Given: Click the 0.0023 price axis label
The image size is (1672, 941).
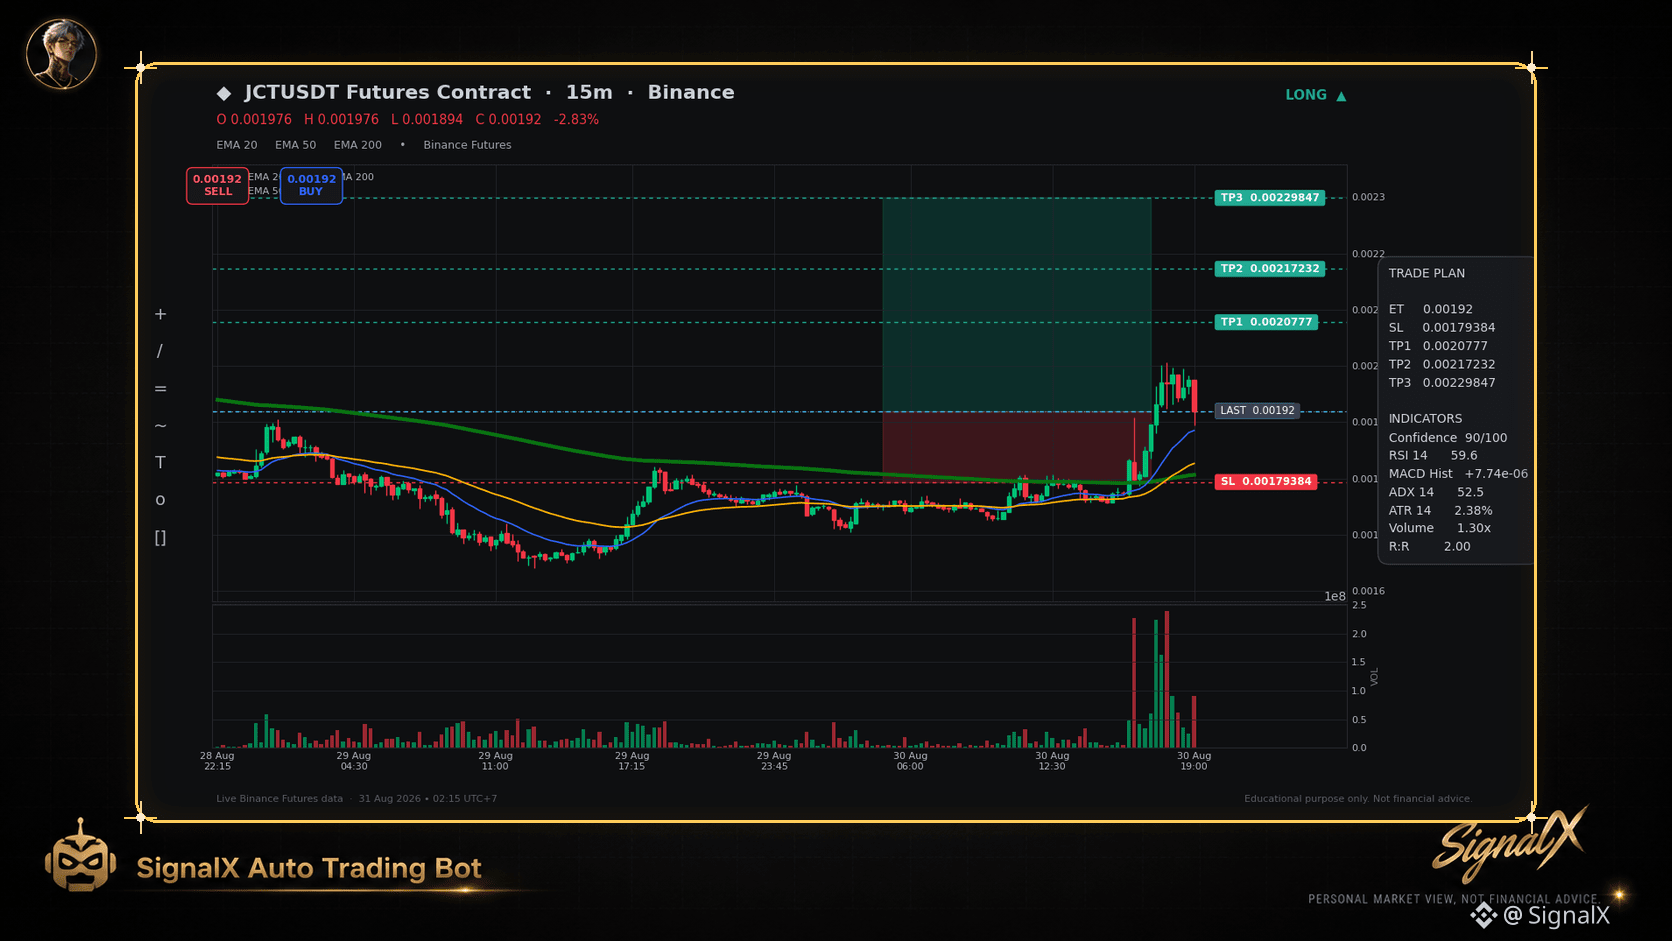Looking at the screenshot, I should (1368, 197).
